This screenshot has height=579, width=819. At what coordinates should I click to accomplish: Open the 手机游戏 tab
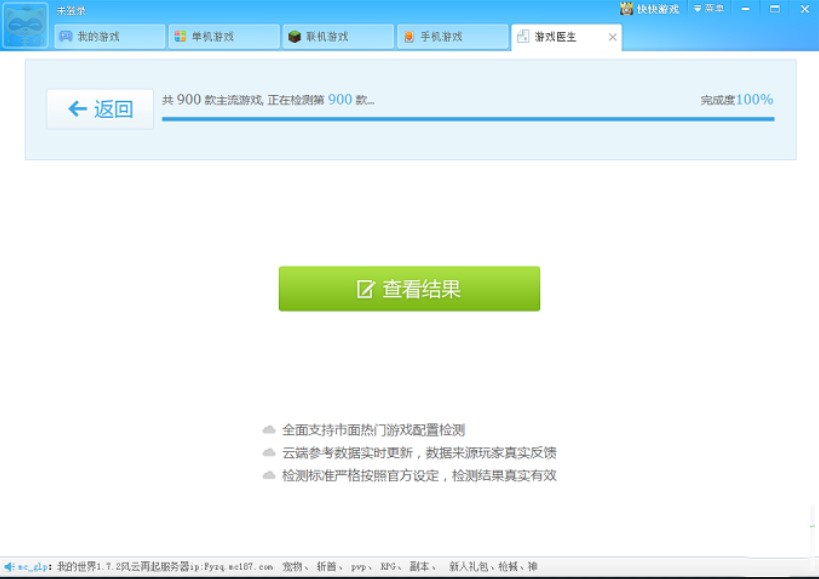tap(453, 37)
